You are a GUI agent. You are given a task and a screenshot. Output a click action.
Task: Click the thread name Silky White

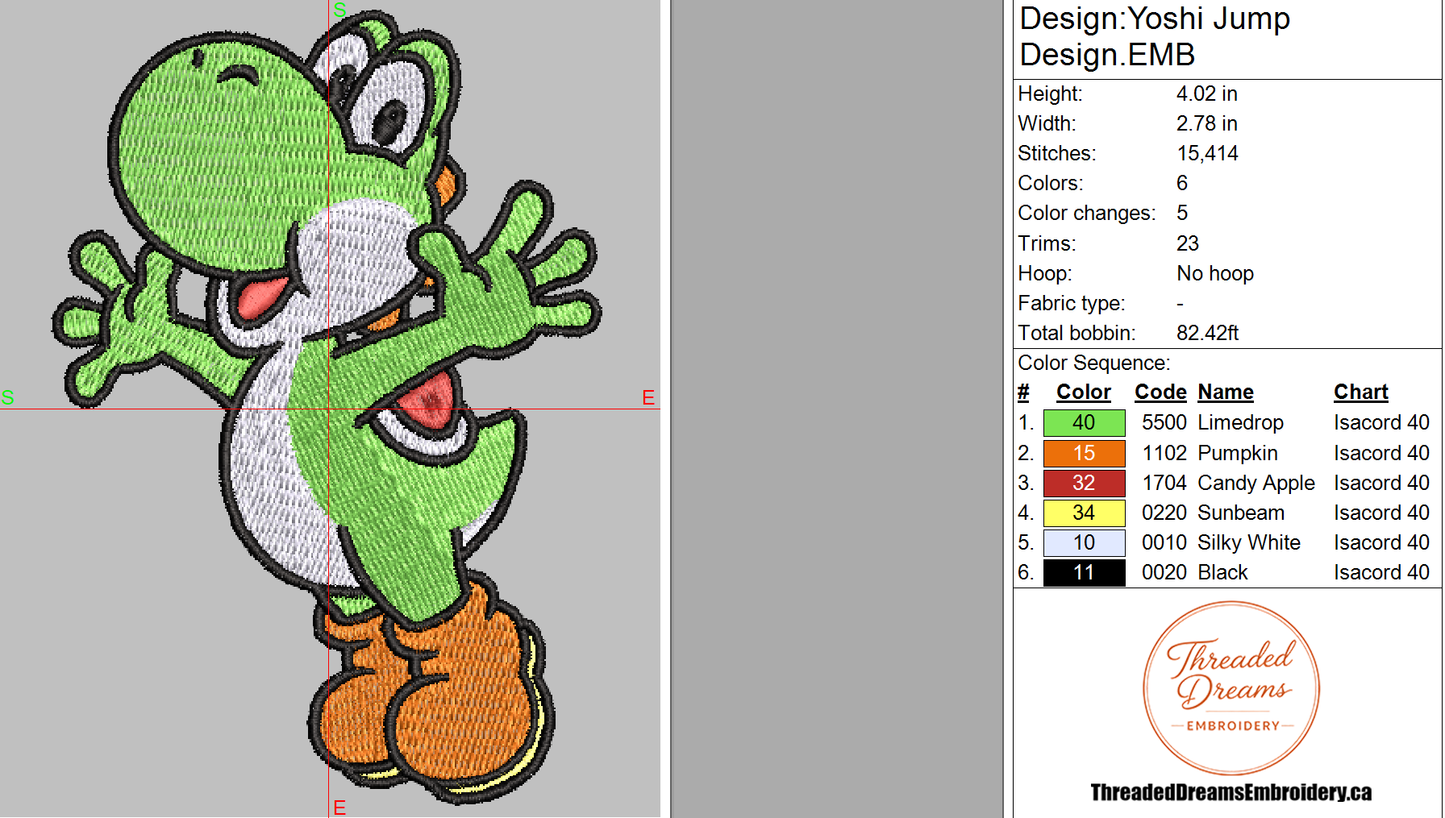pos(1249,543)
